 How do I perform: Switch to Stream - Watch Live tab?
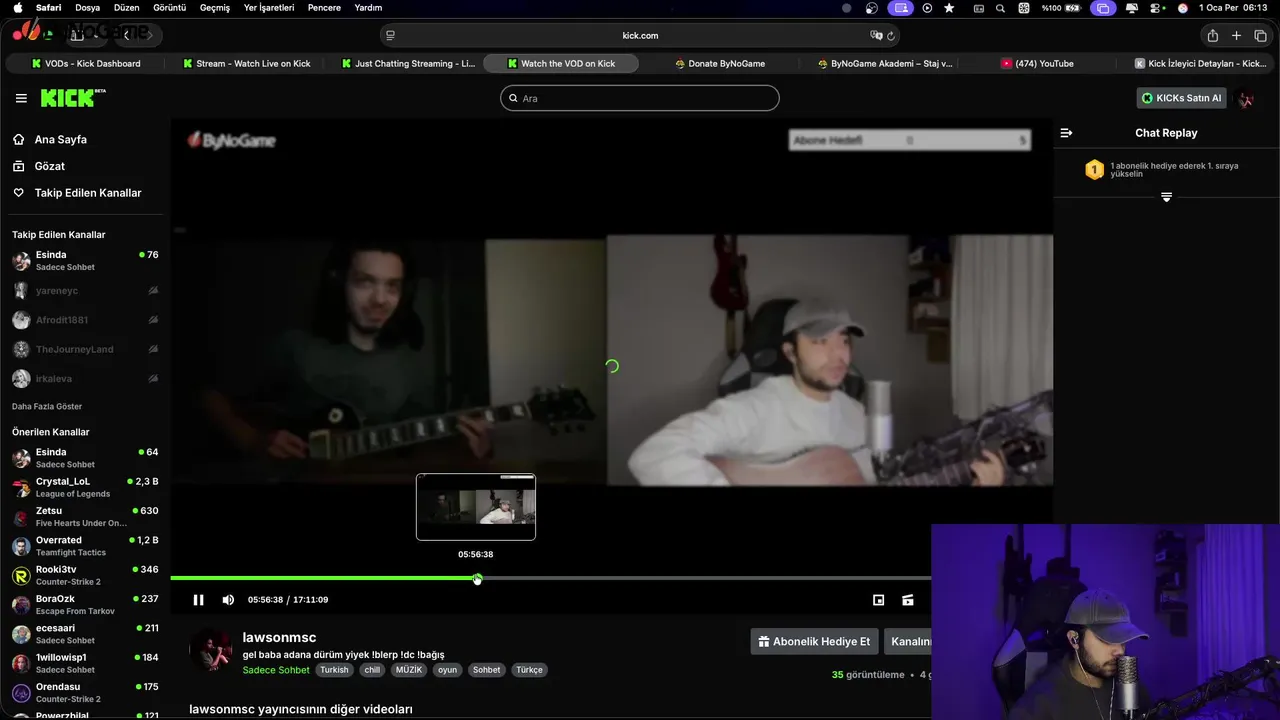246,63
